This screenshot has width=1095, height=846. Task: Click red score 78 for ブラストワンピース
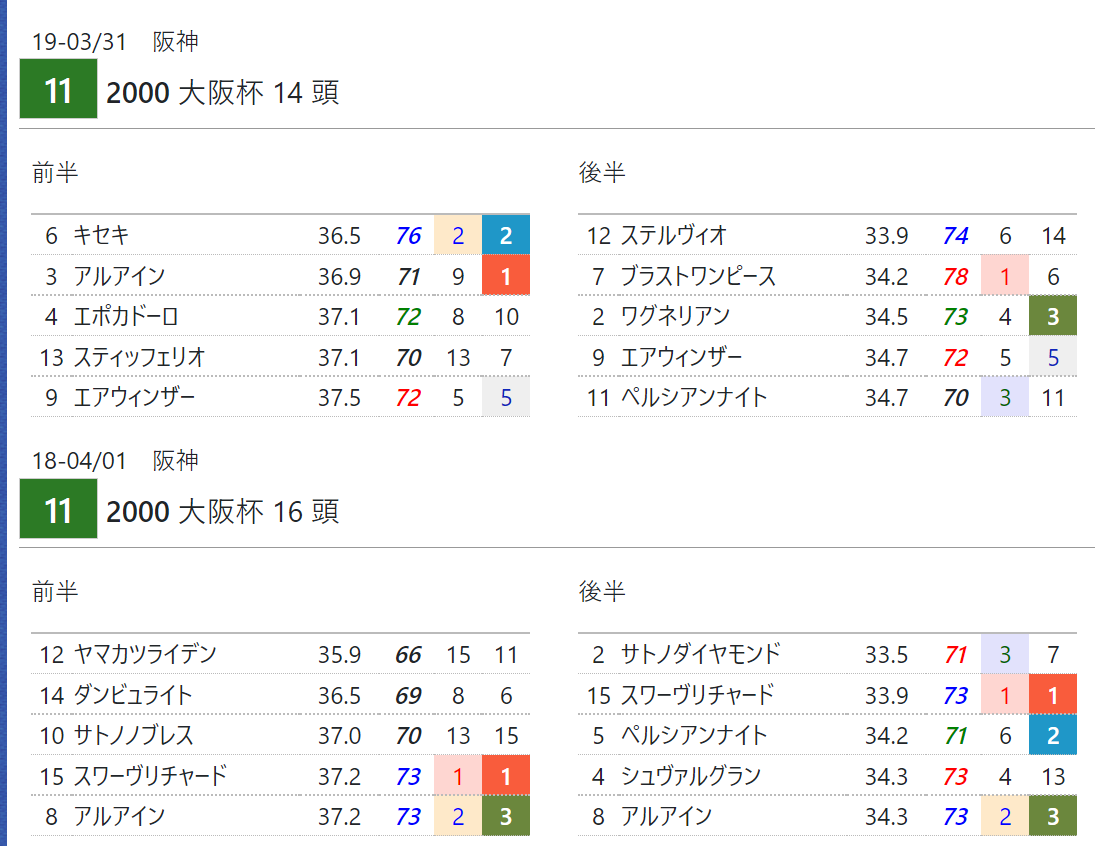click(955, 277)
